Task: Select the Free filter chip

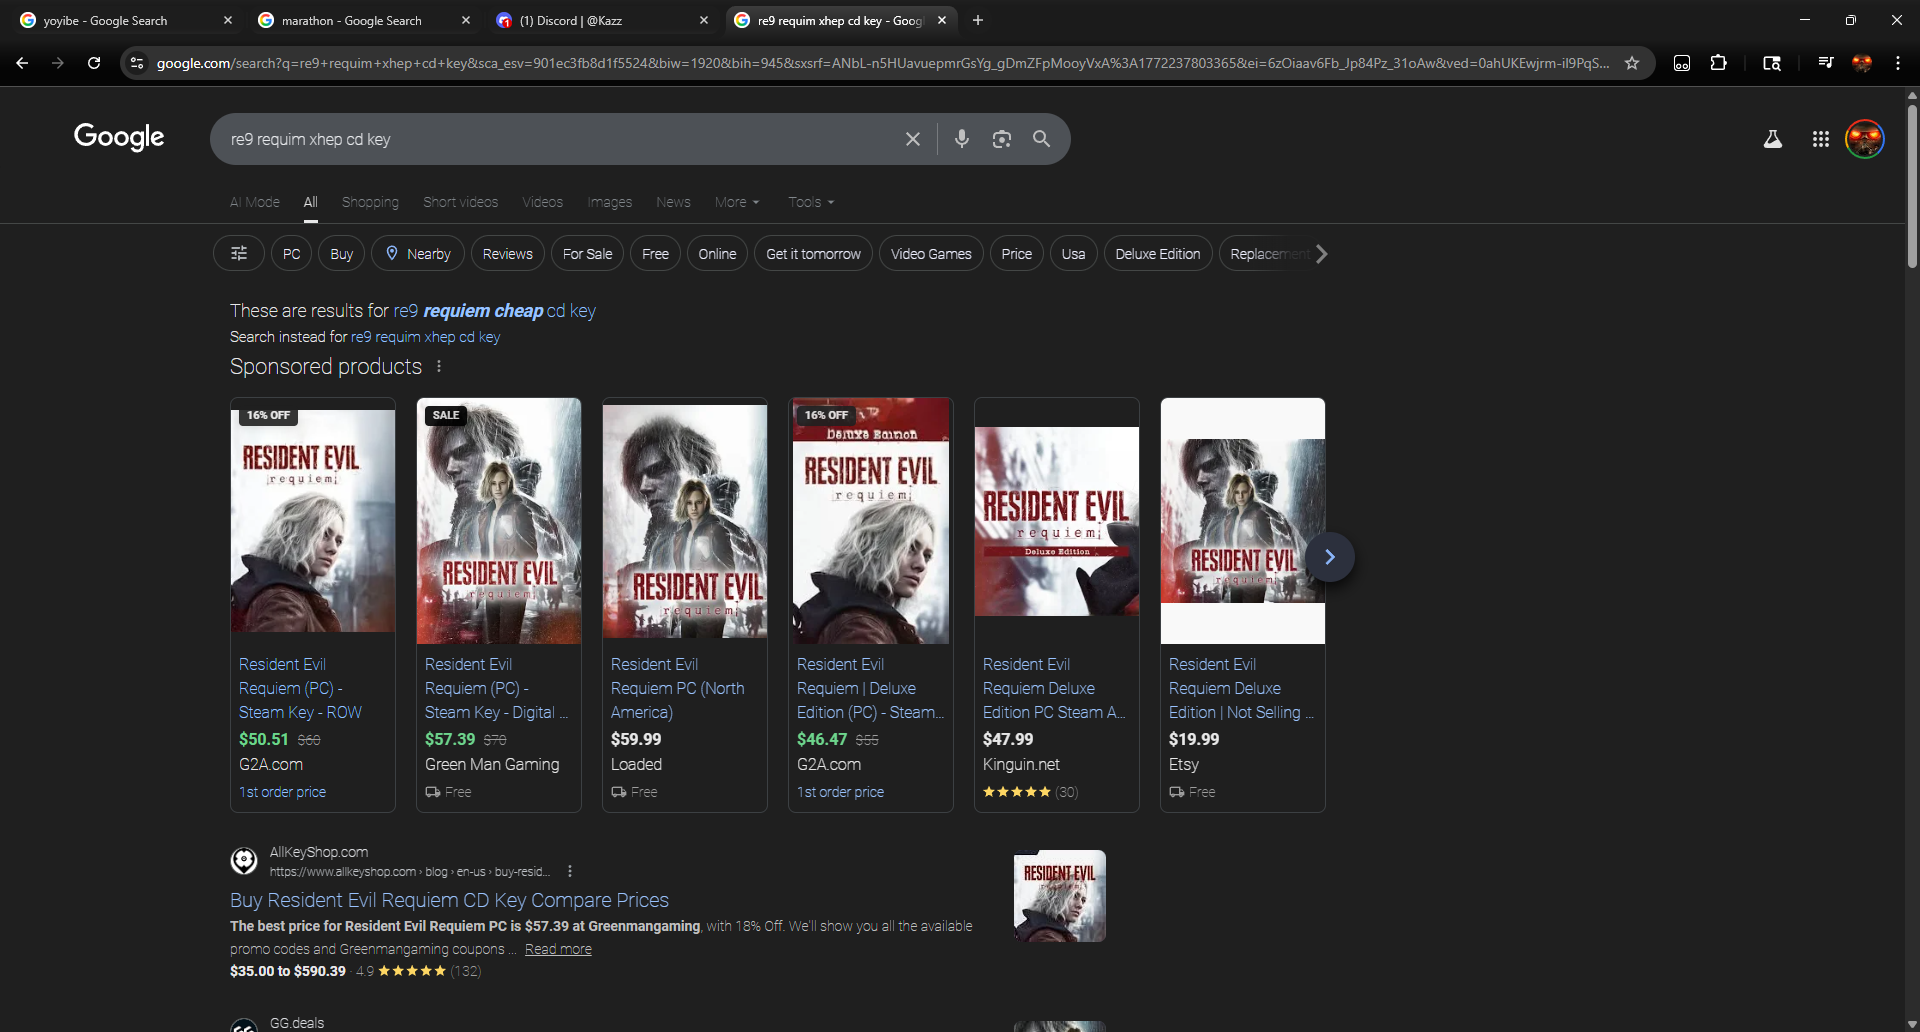Action: click(x=655, y=253)
